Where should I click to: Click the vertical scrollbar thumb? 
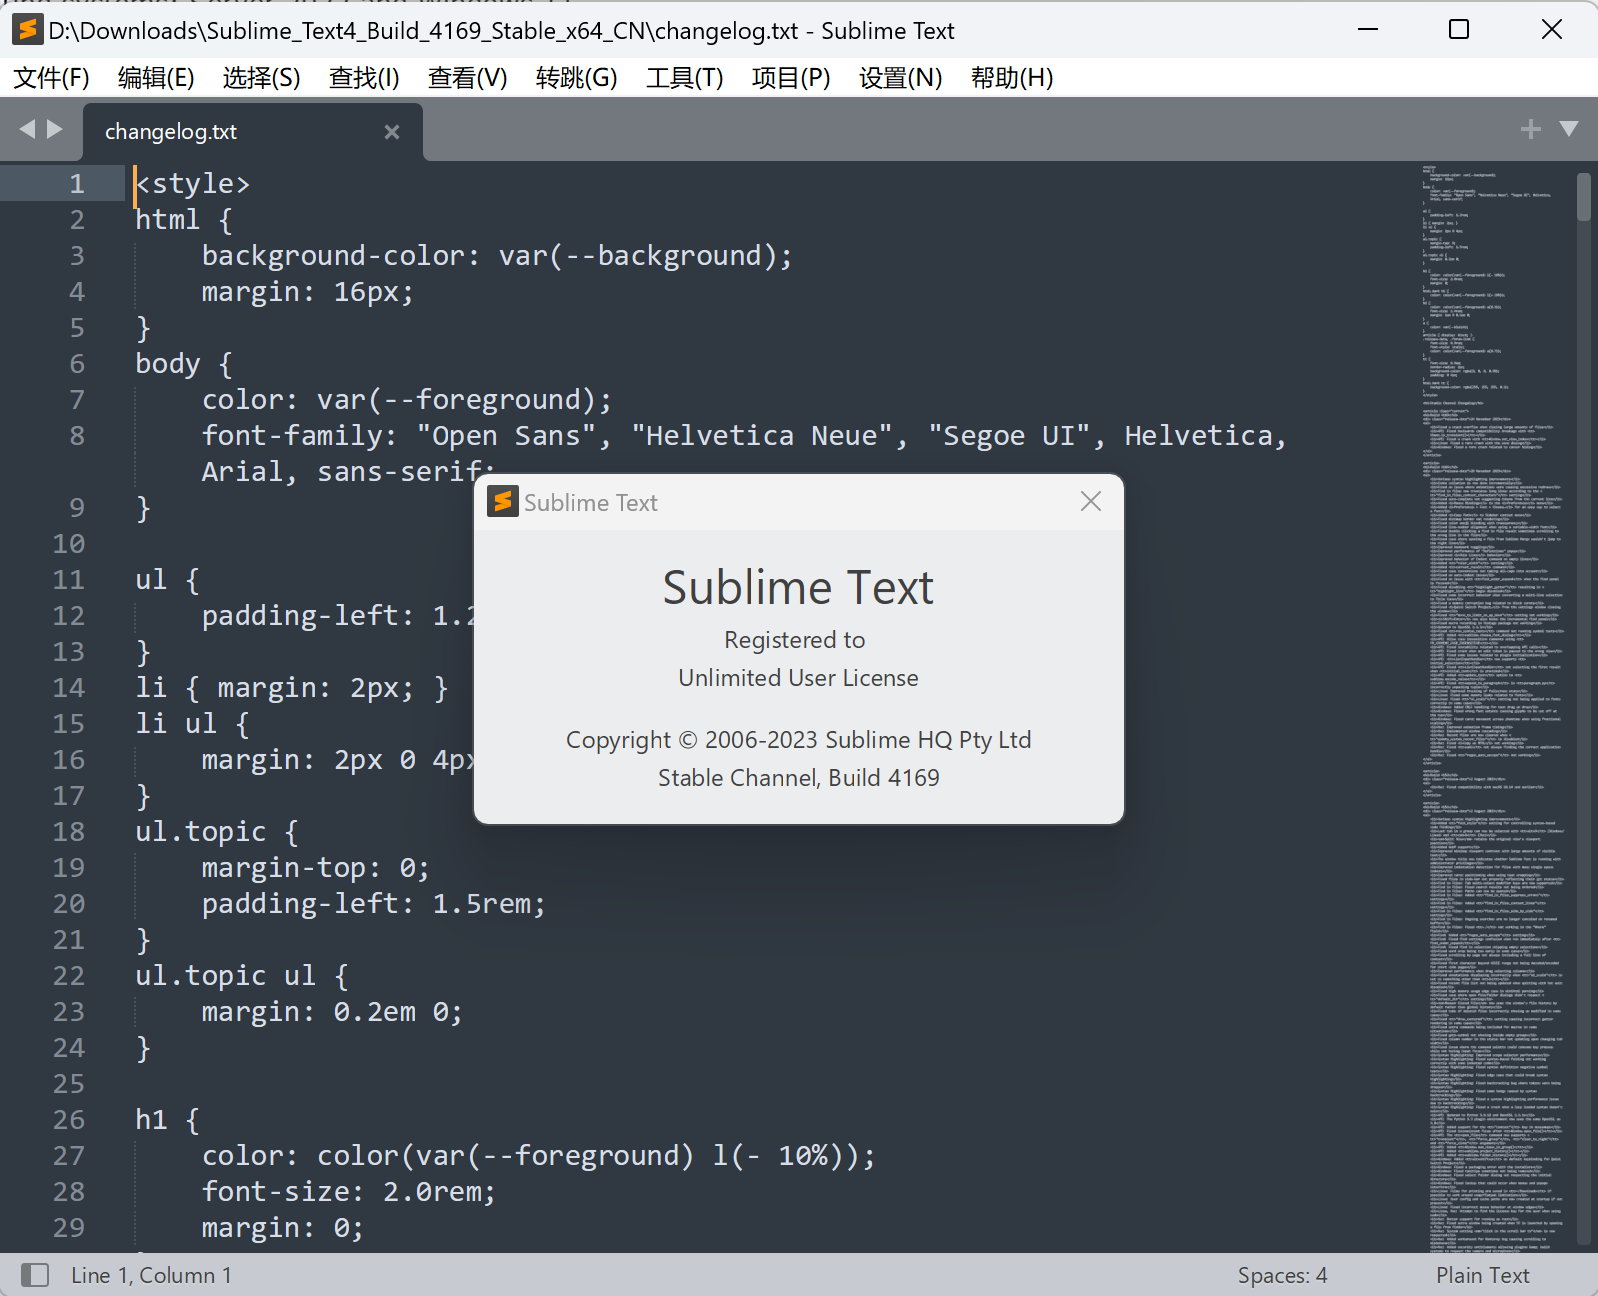[1583, 197]
